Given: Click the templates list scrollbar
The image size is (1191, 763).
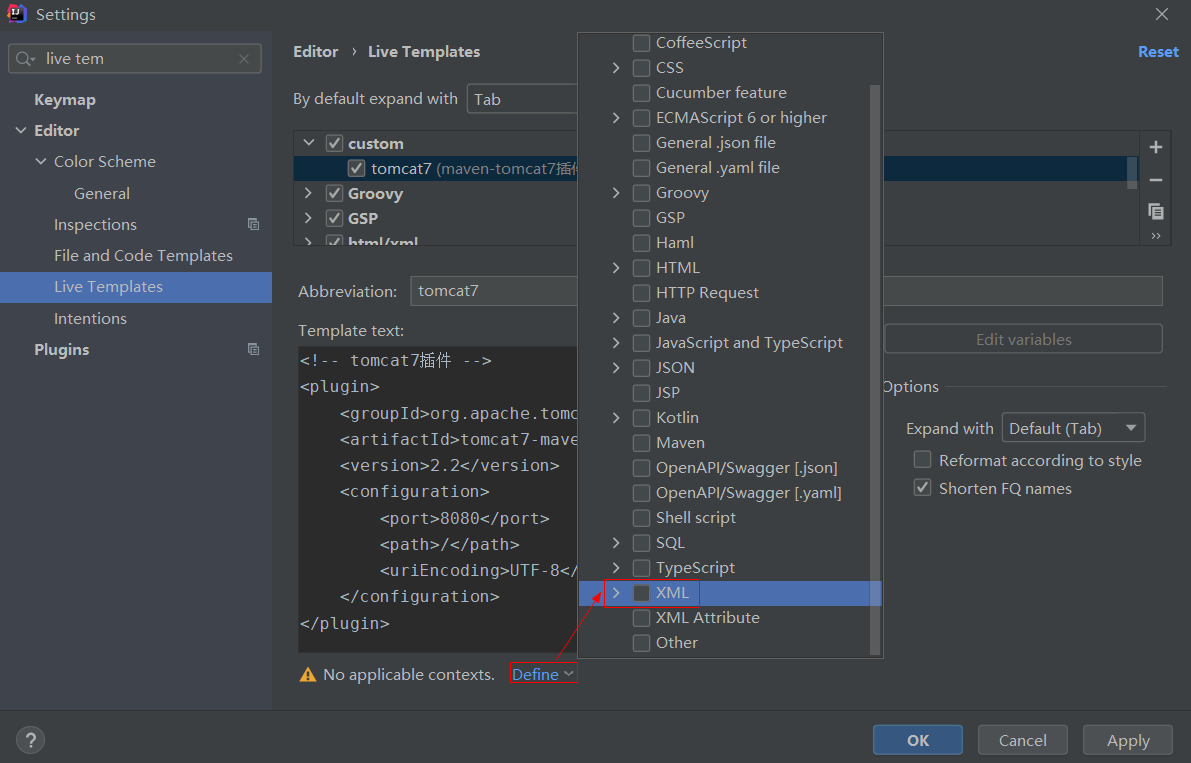Looking at the screenshot, I should pos(1132,172).
